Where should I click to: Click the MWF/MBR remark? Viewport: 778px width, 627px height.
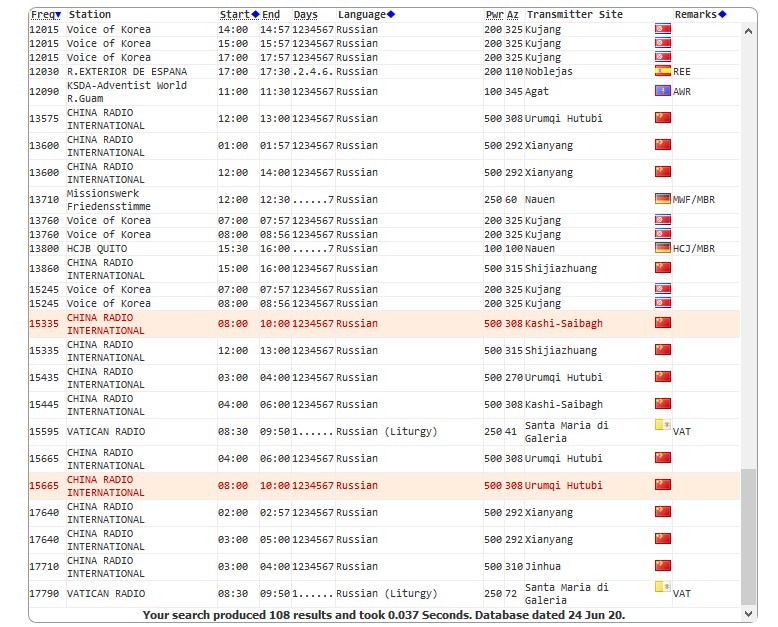[694, 200]
